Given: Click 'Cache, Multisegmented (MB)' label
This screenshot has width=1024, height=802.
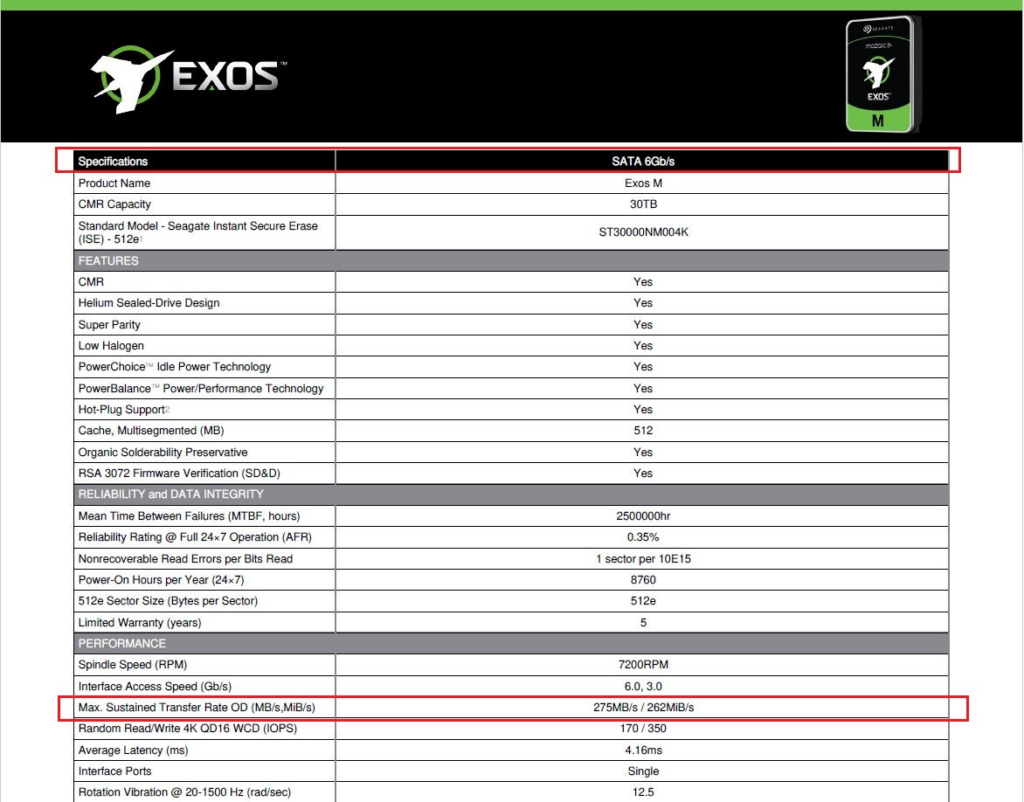Looking at the screenshot, I should point(151,430).
